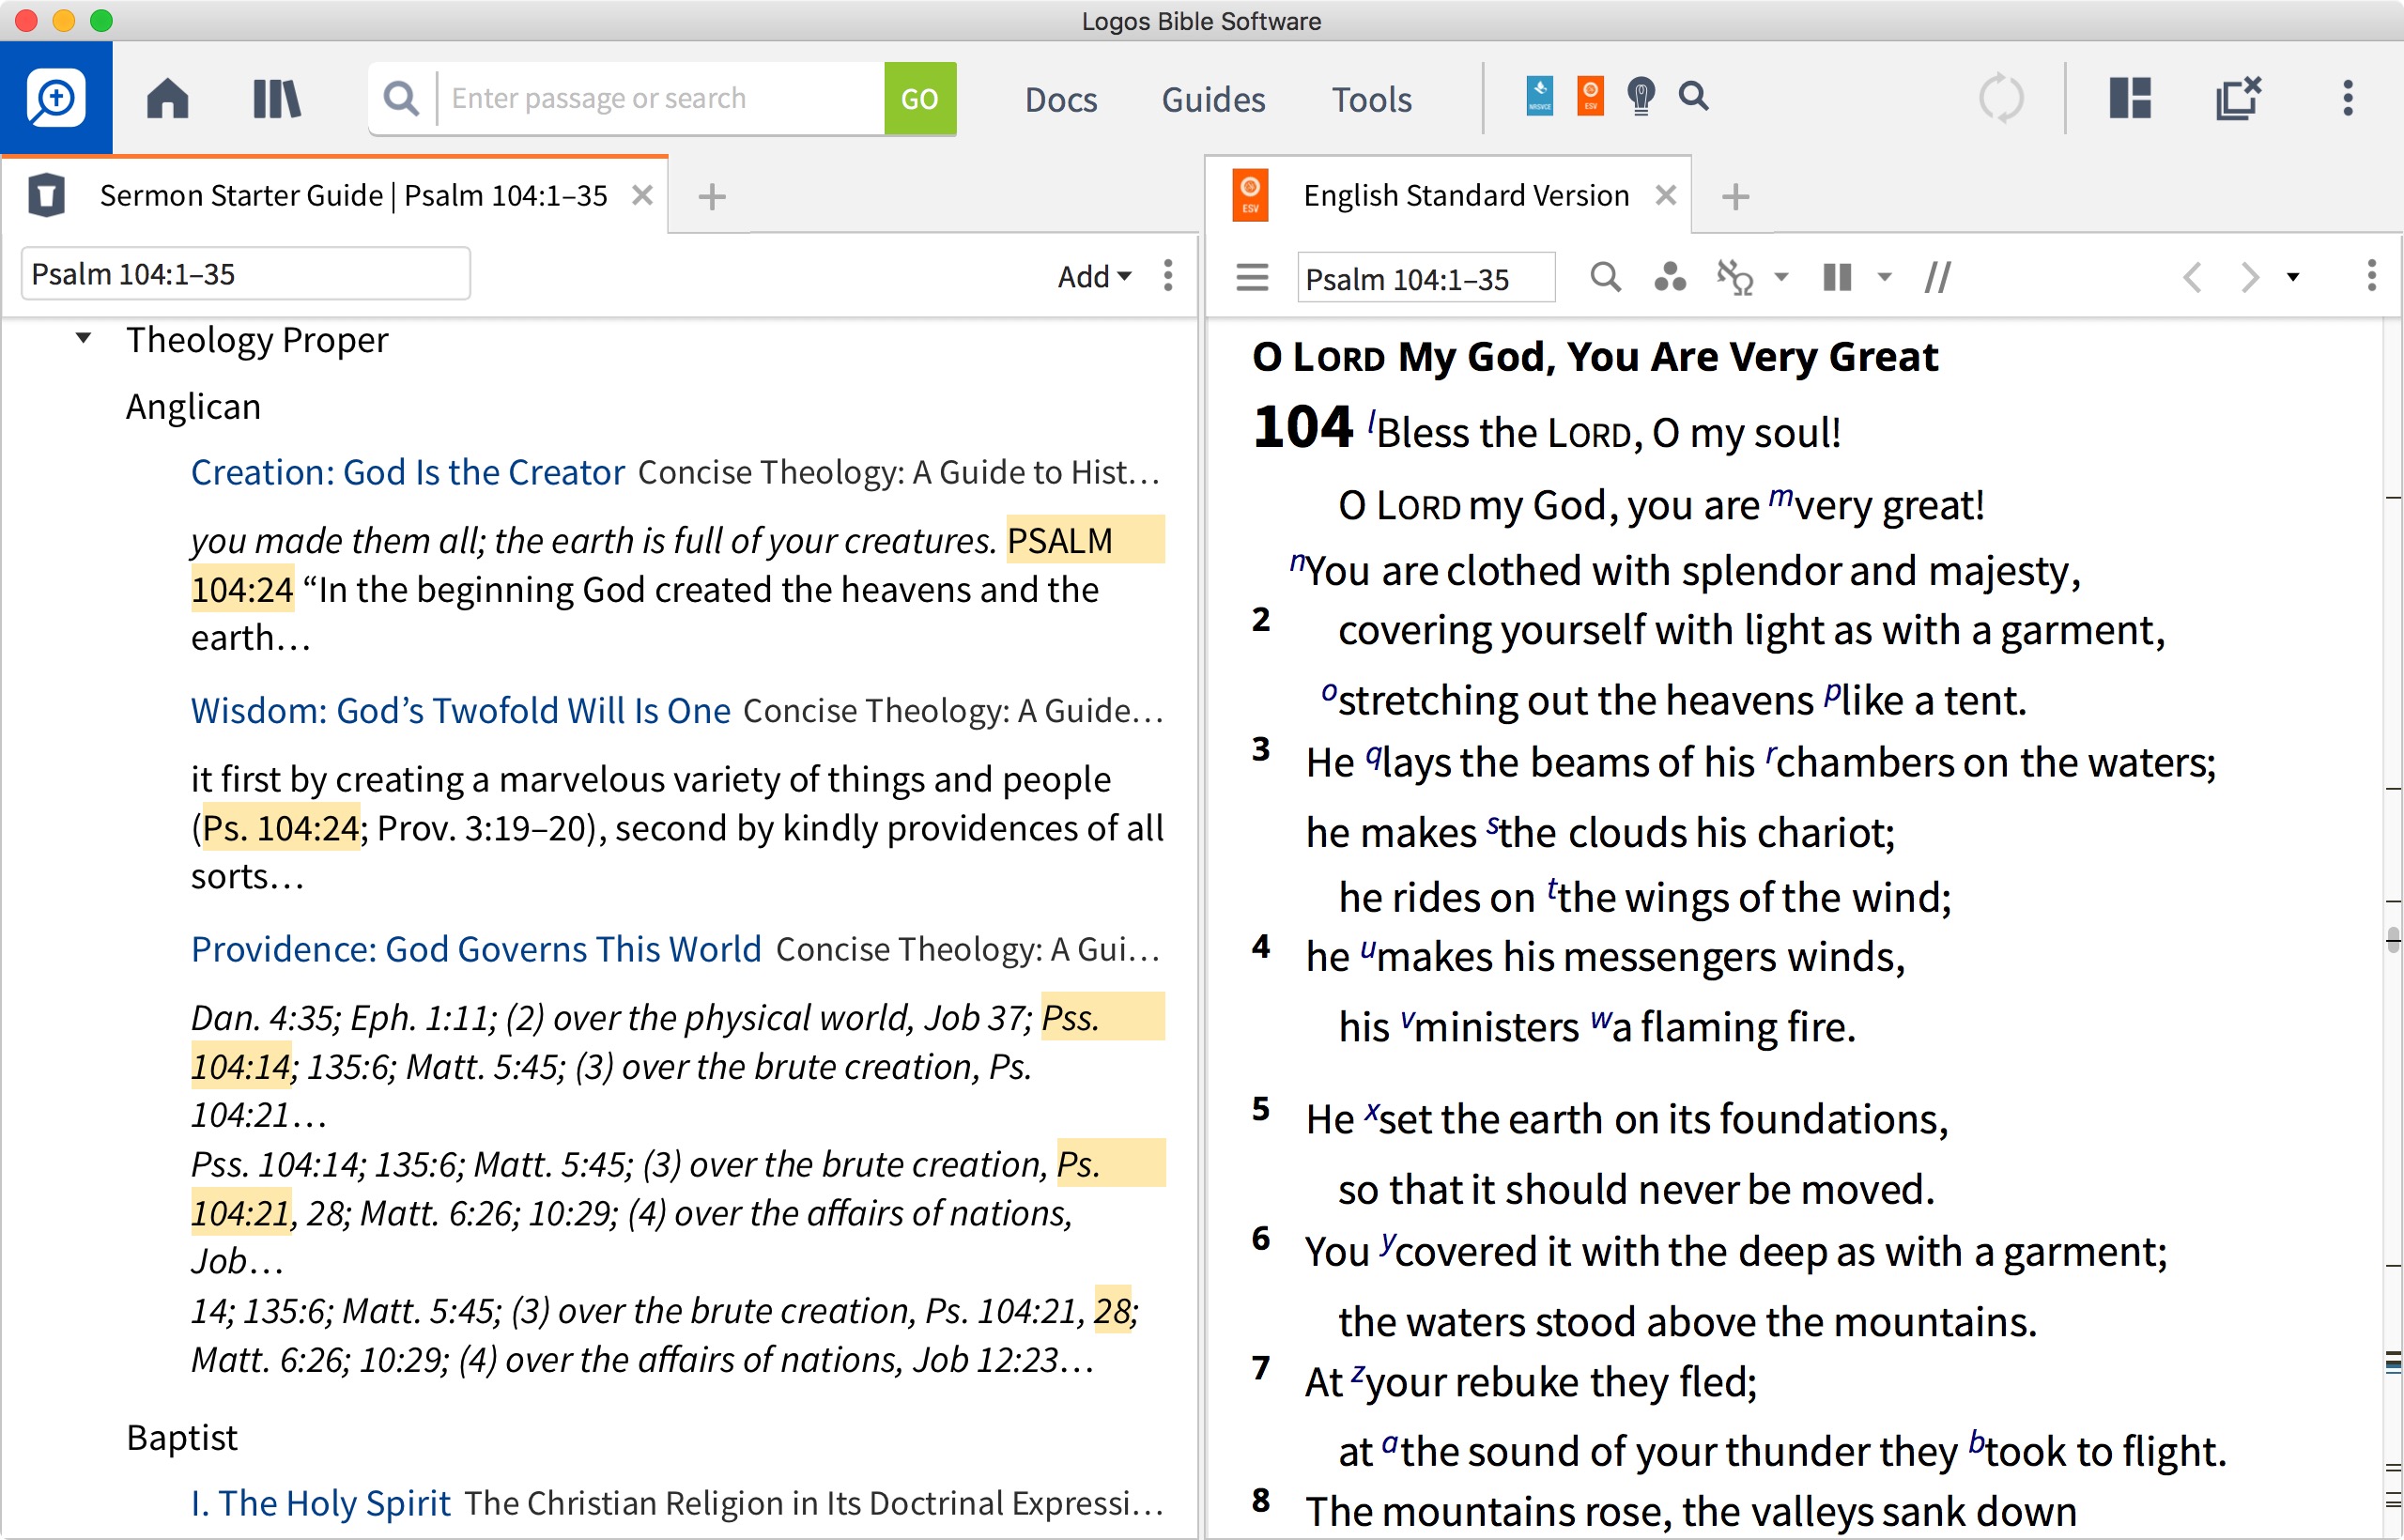The width and height of the screenshot is (2404, 1540).
Task: Open the search shortcut icon in shortcuts bar
Action: (1693, 96)
